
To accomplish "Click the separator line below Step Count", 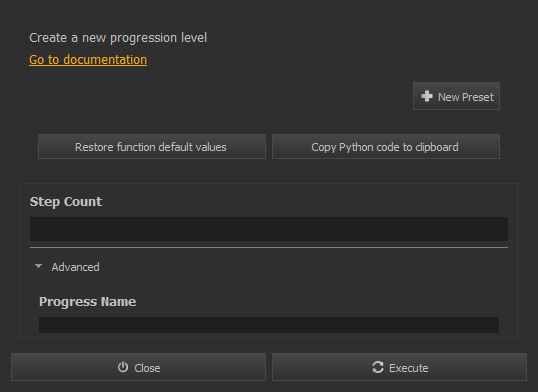I will point(269,247).
